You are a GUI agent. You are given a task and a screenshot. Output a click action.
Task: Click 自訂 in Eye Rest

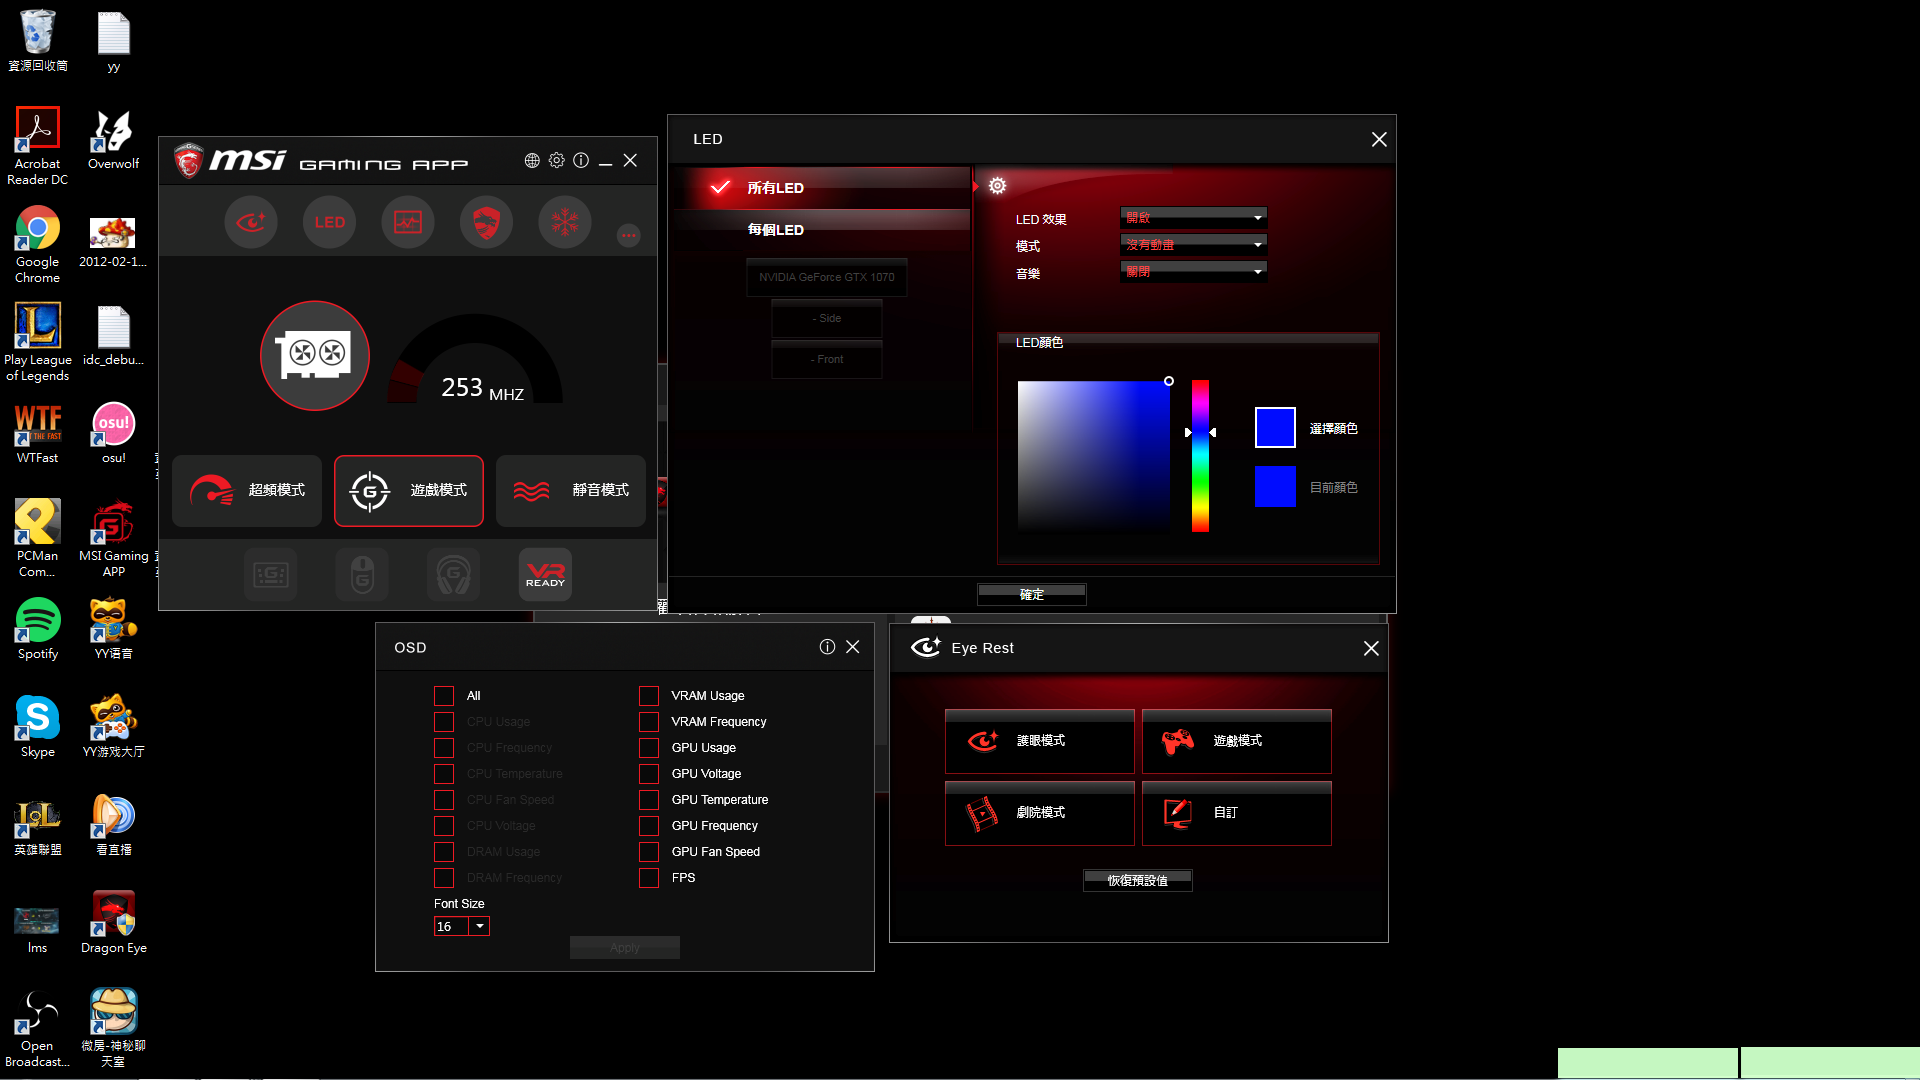pos(1237,813)
